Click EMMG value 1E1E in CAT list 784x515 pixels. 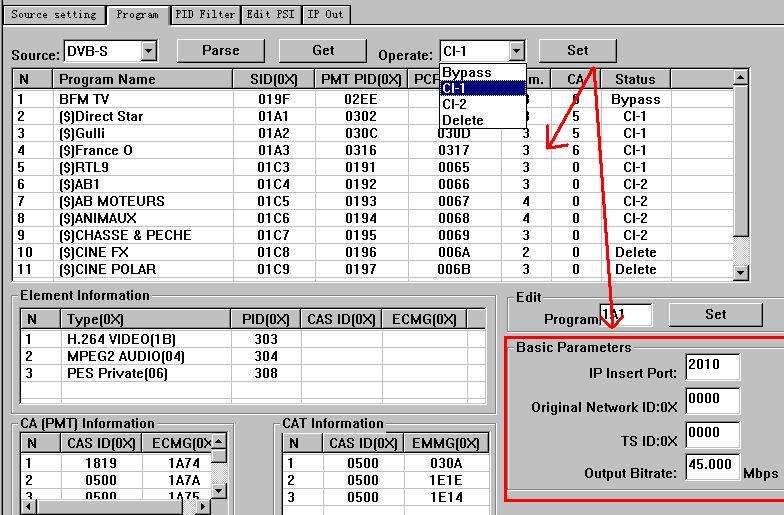click(446, 480)
